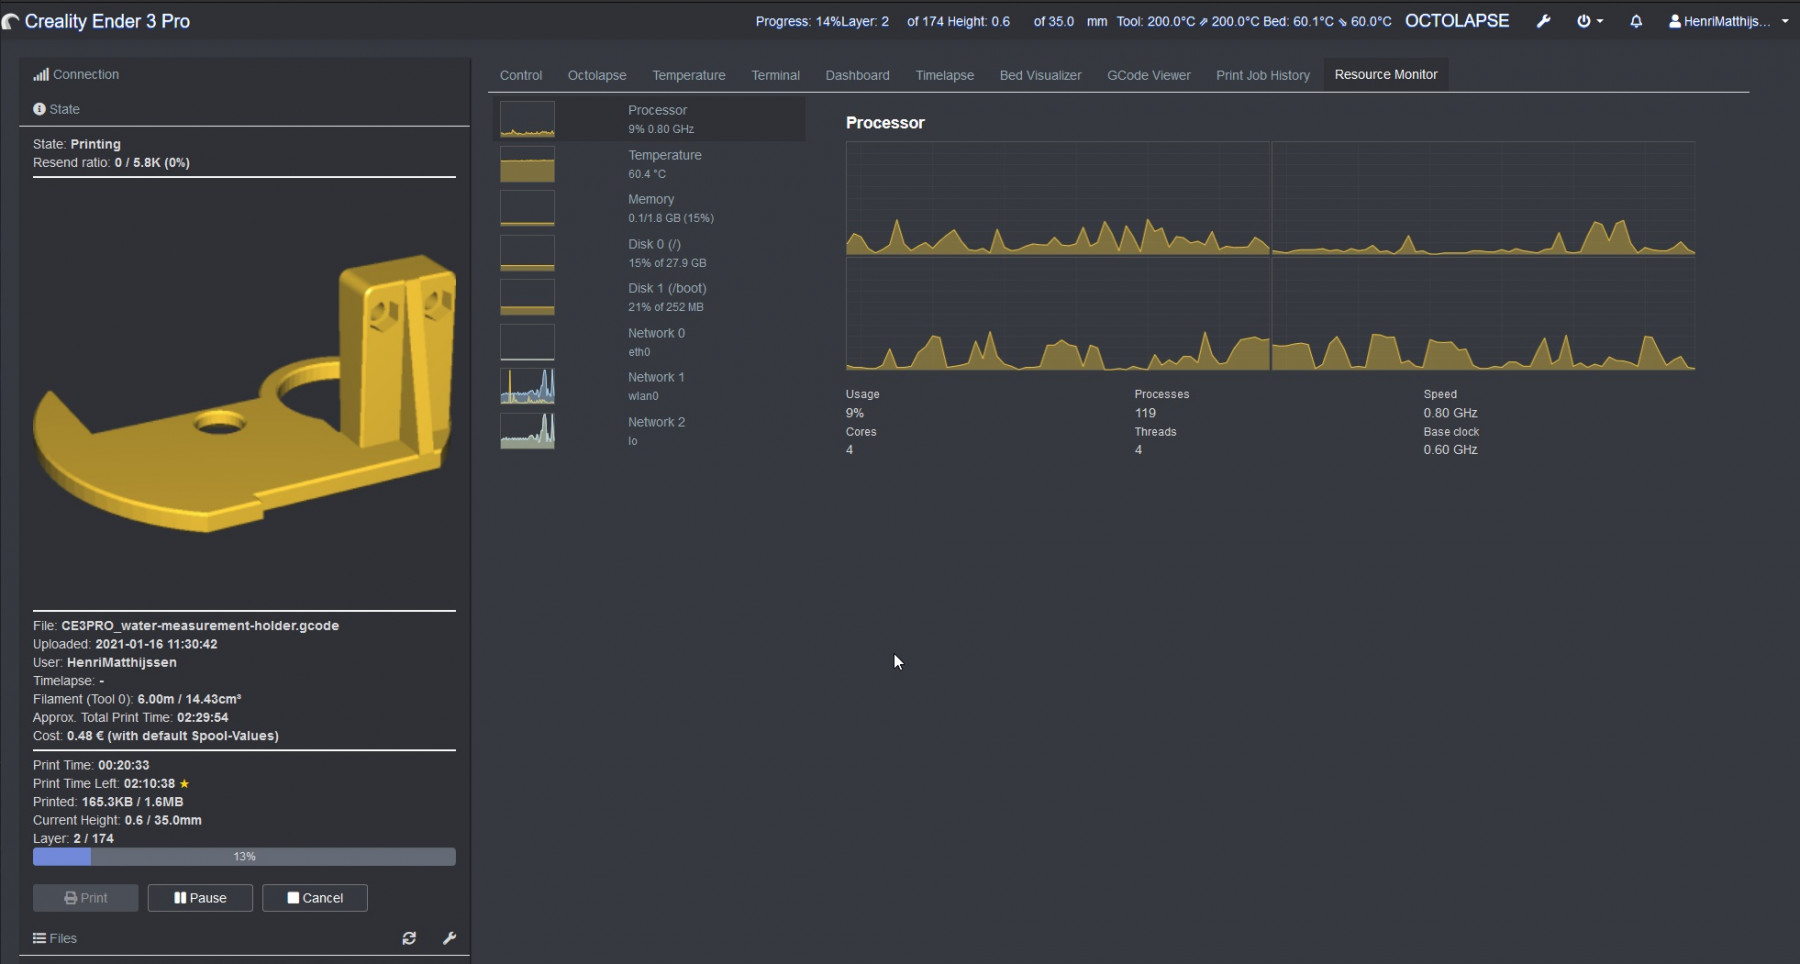Click the OctoPrint logo next to Creality Ender 3 Pro
This screenshot has width=1800, height=964.
[x=11, y=21]
